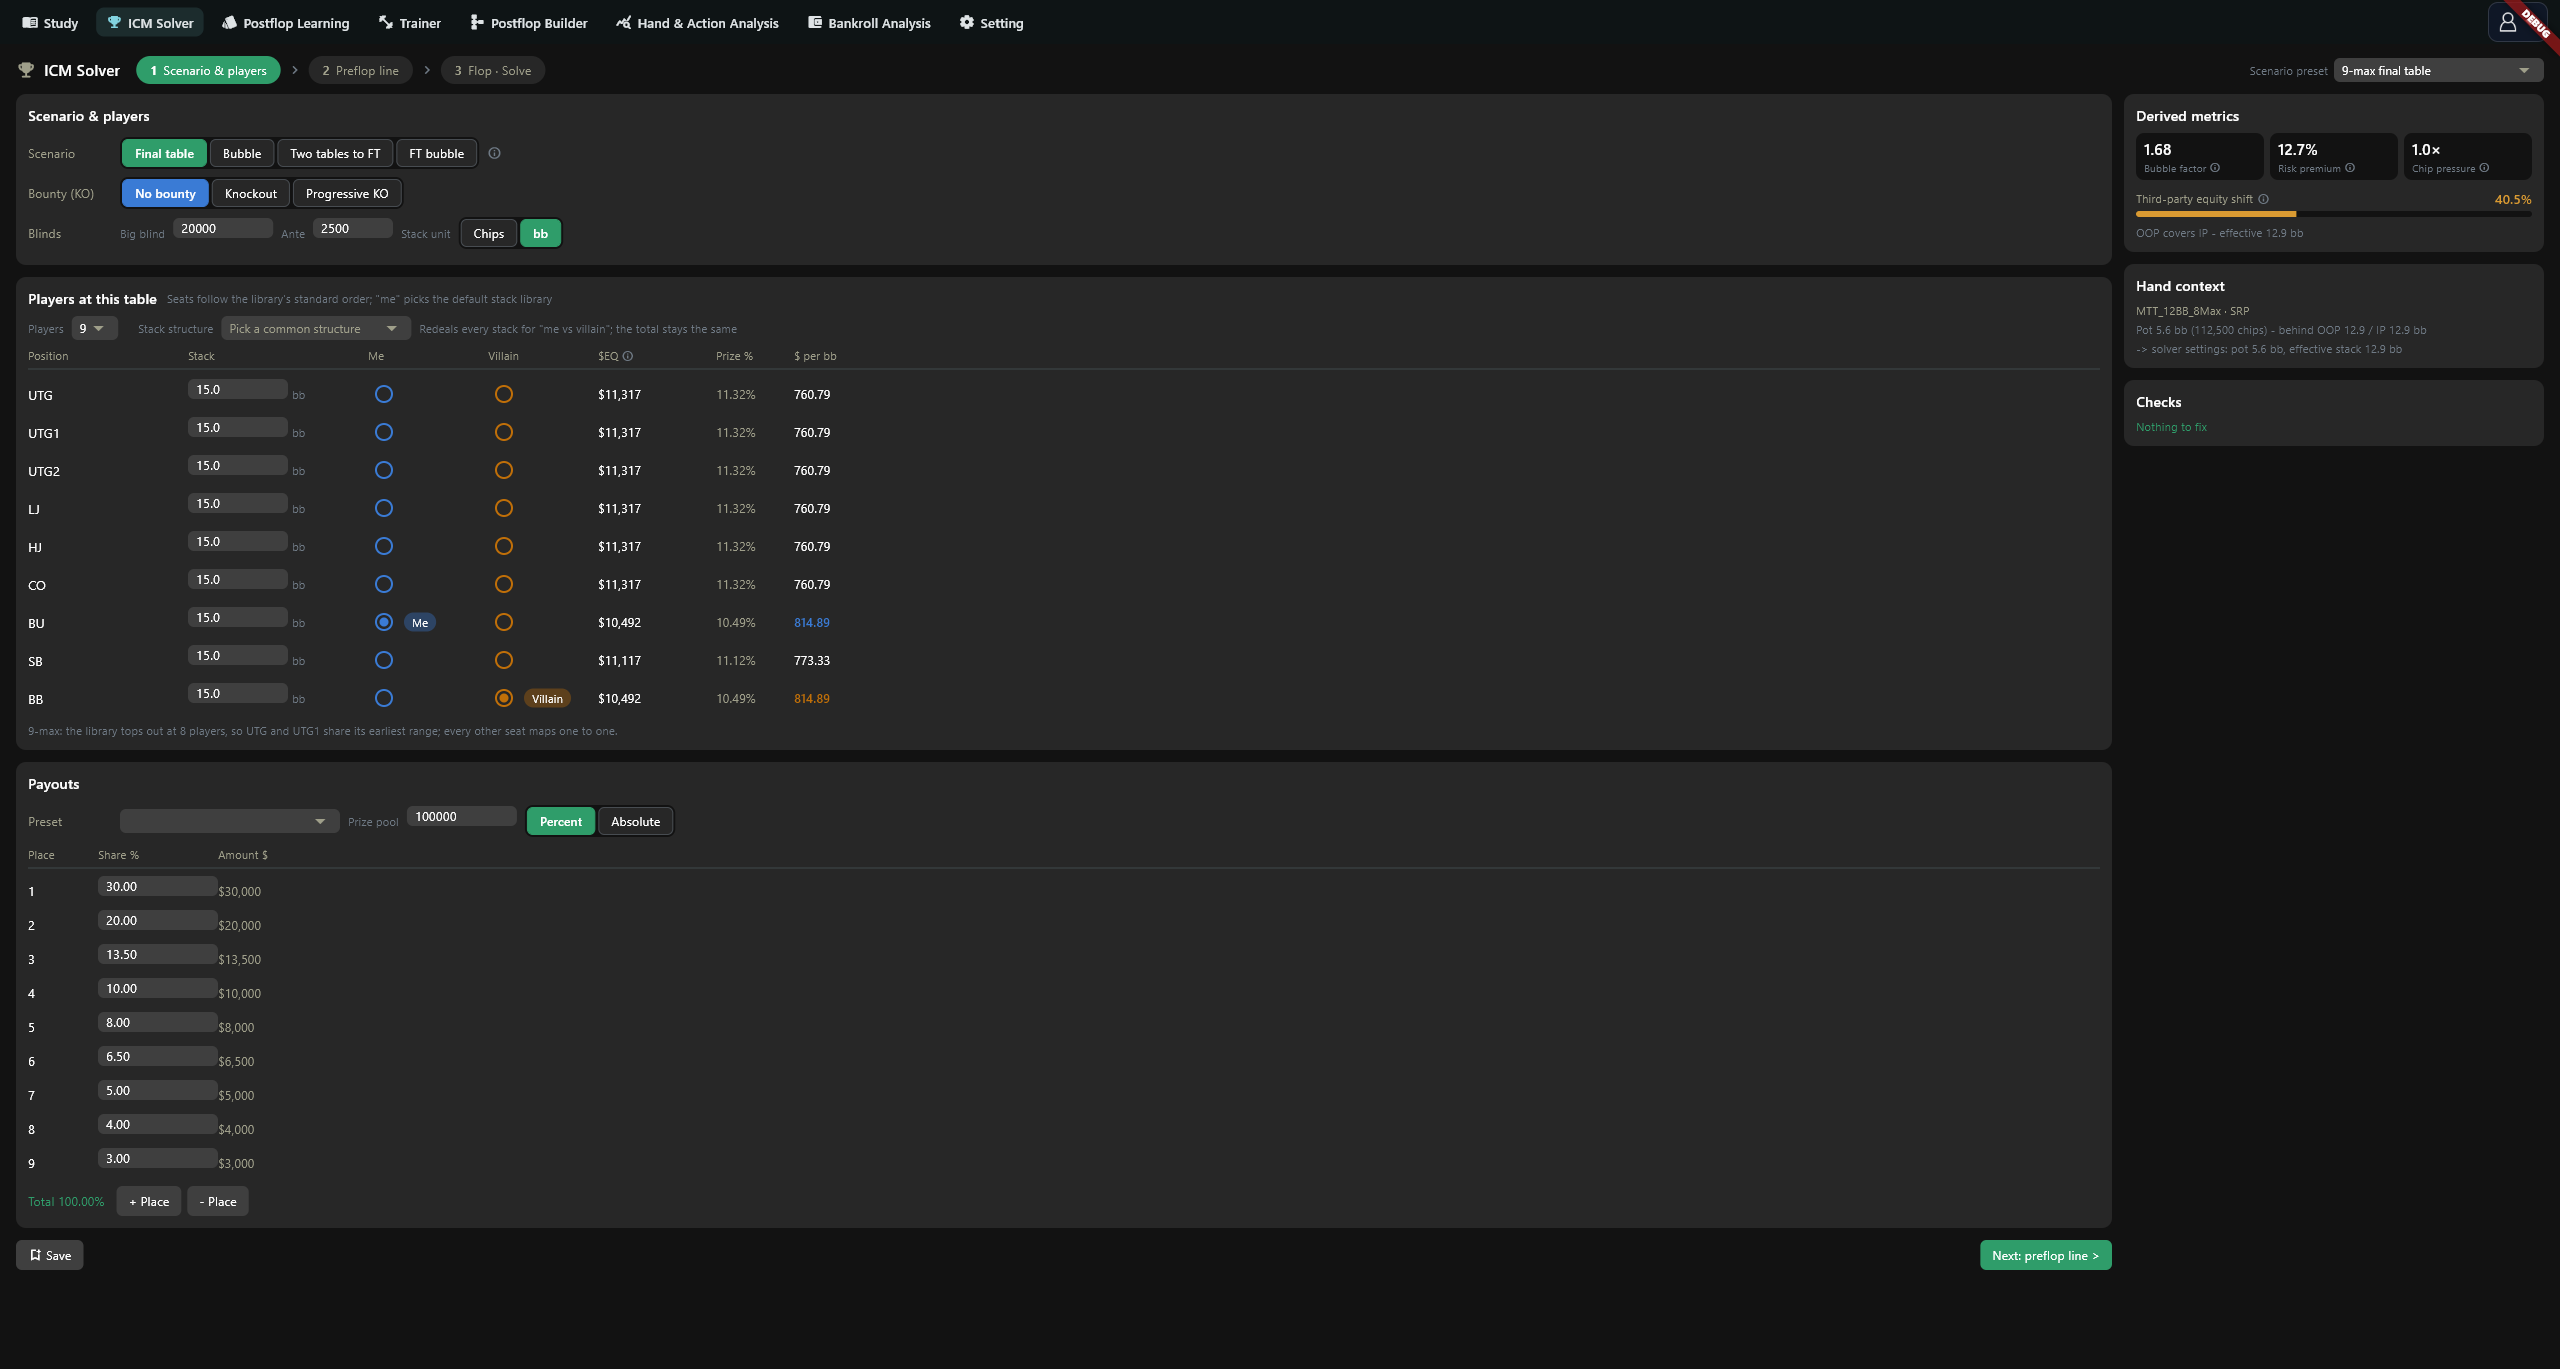The image size is (2560, 1369).
Task: Open the Scenario preset dropdown
Action: pyautogui.click(x=2438, y=70)
